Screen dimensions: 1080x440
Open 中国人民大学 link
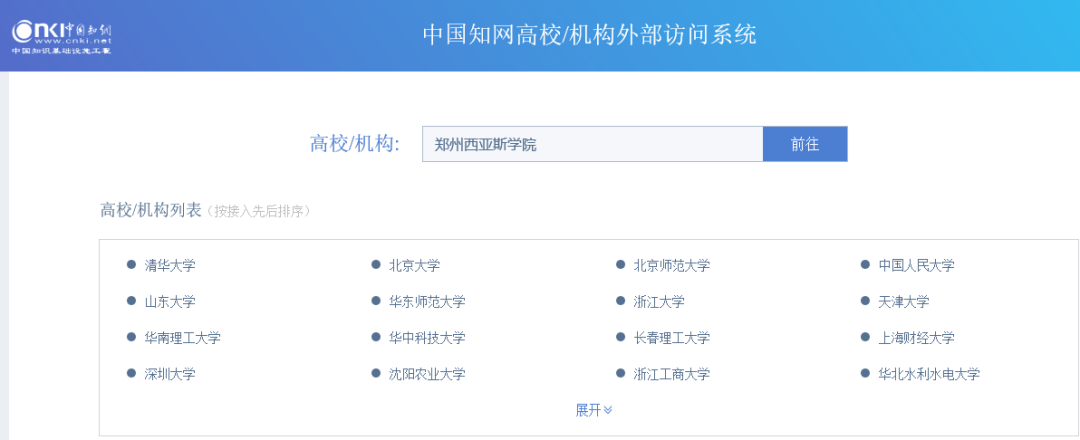[x=917, y=265]
